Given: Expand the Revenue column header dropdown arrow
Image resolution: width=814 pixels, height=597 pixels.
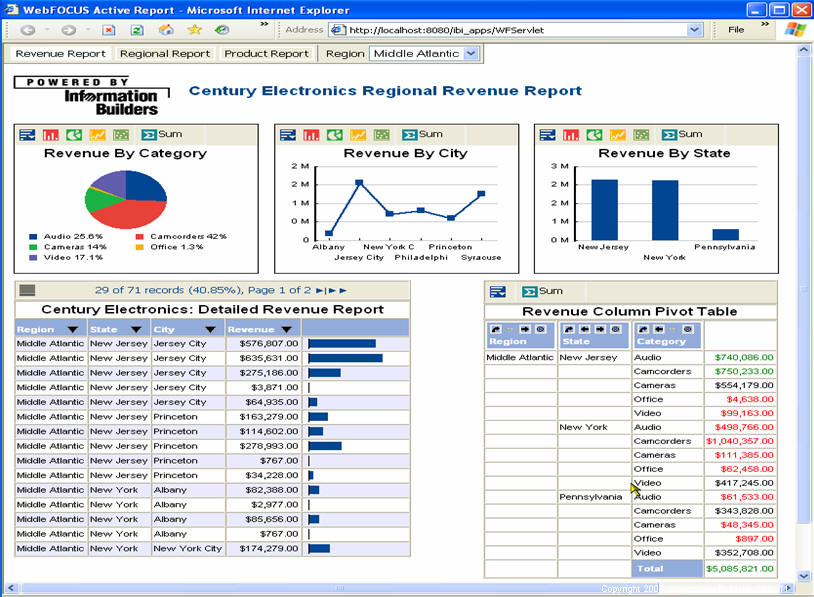Looking at the screenshot, I should (x=284, y=329).
